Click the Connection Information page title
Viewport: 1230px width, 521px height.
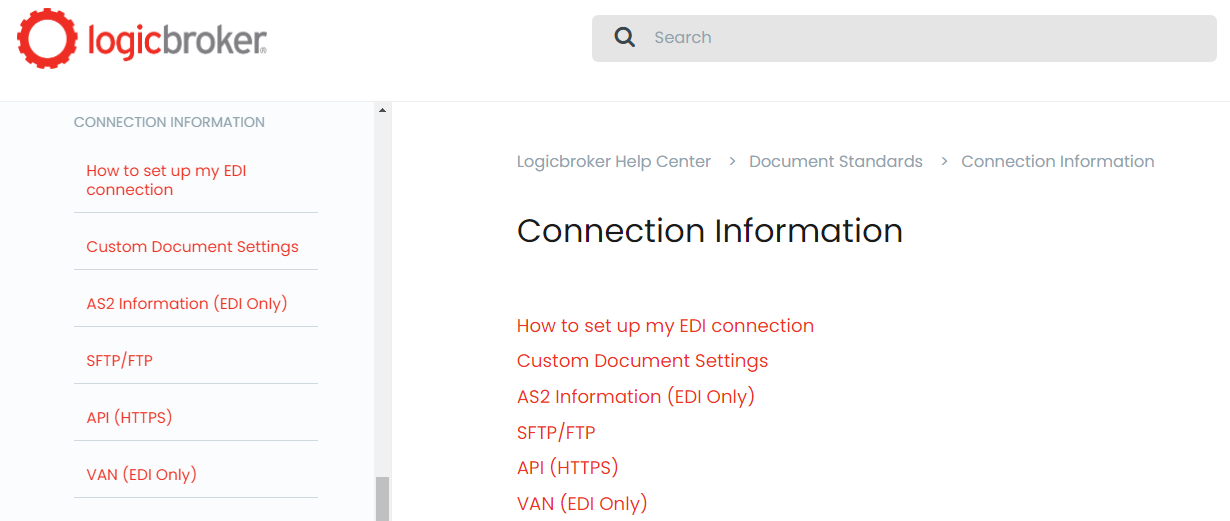click(x=710, y=231)
